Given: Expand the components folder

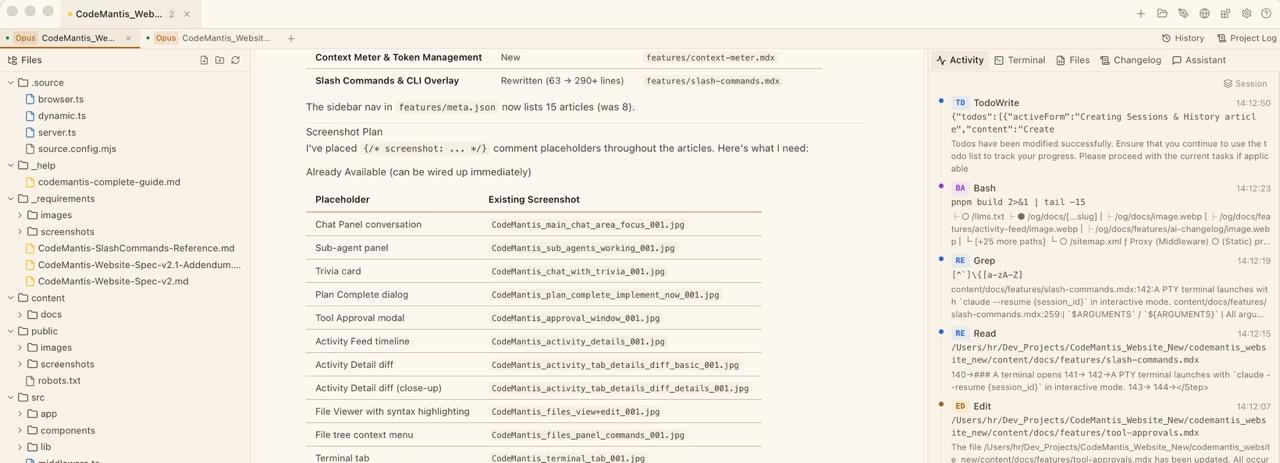Looking at the screenshot, I should tap(20, 430).
